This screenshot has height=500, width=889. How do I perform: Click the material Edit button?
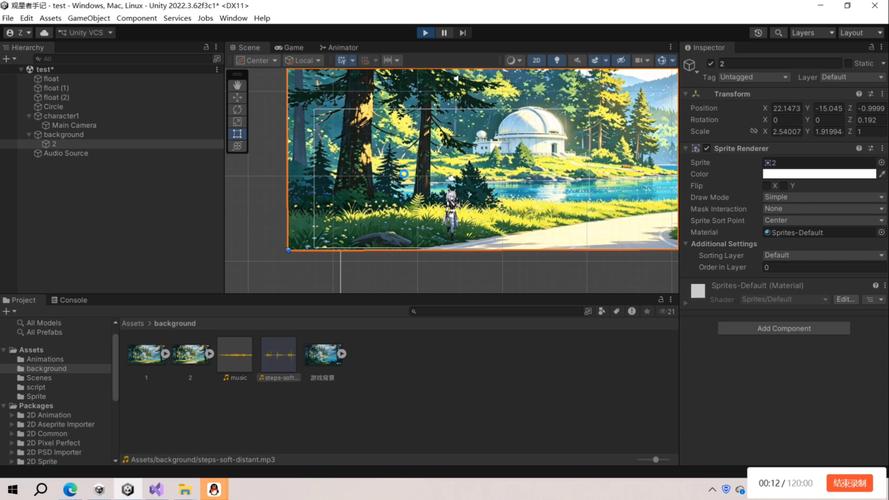pyautogui.click(x=845, y=299)
